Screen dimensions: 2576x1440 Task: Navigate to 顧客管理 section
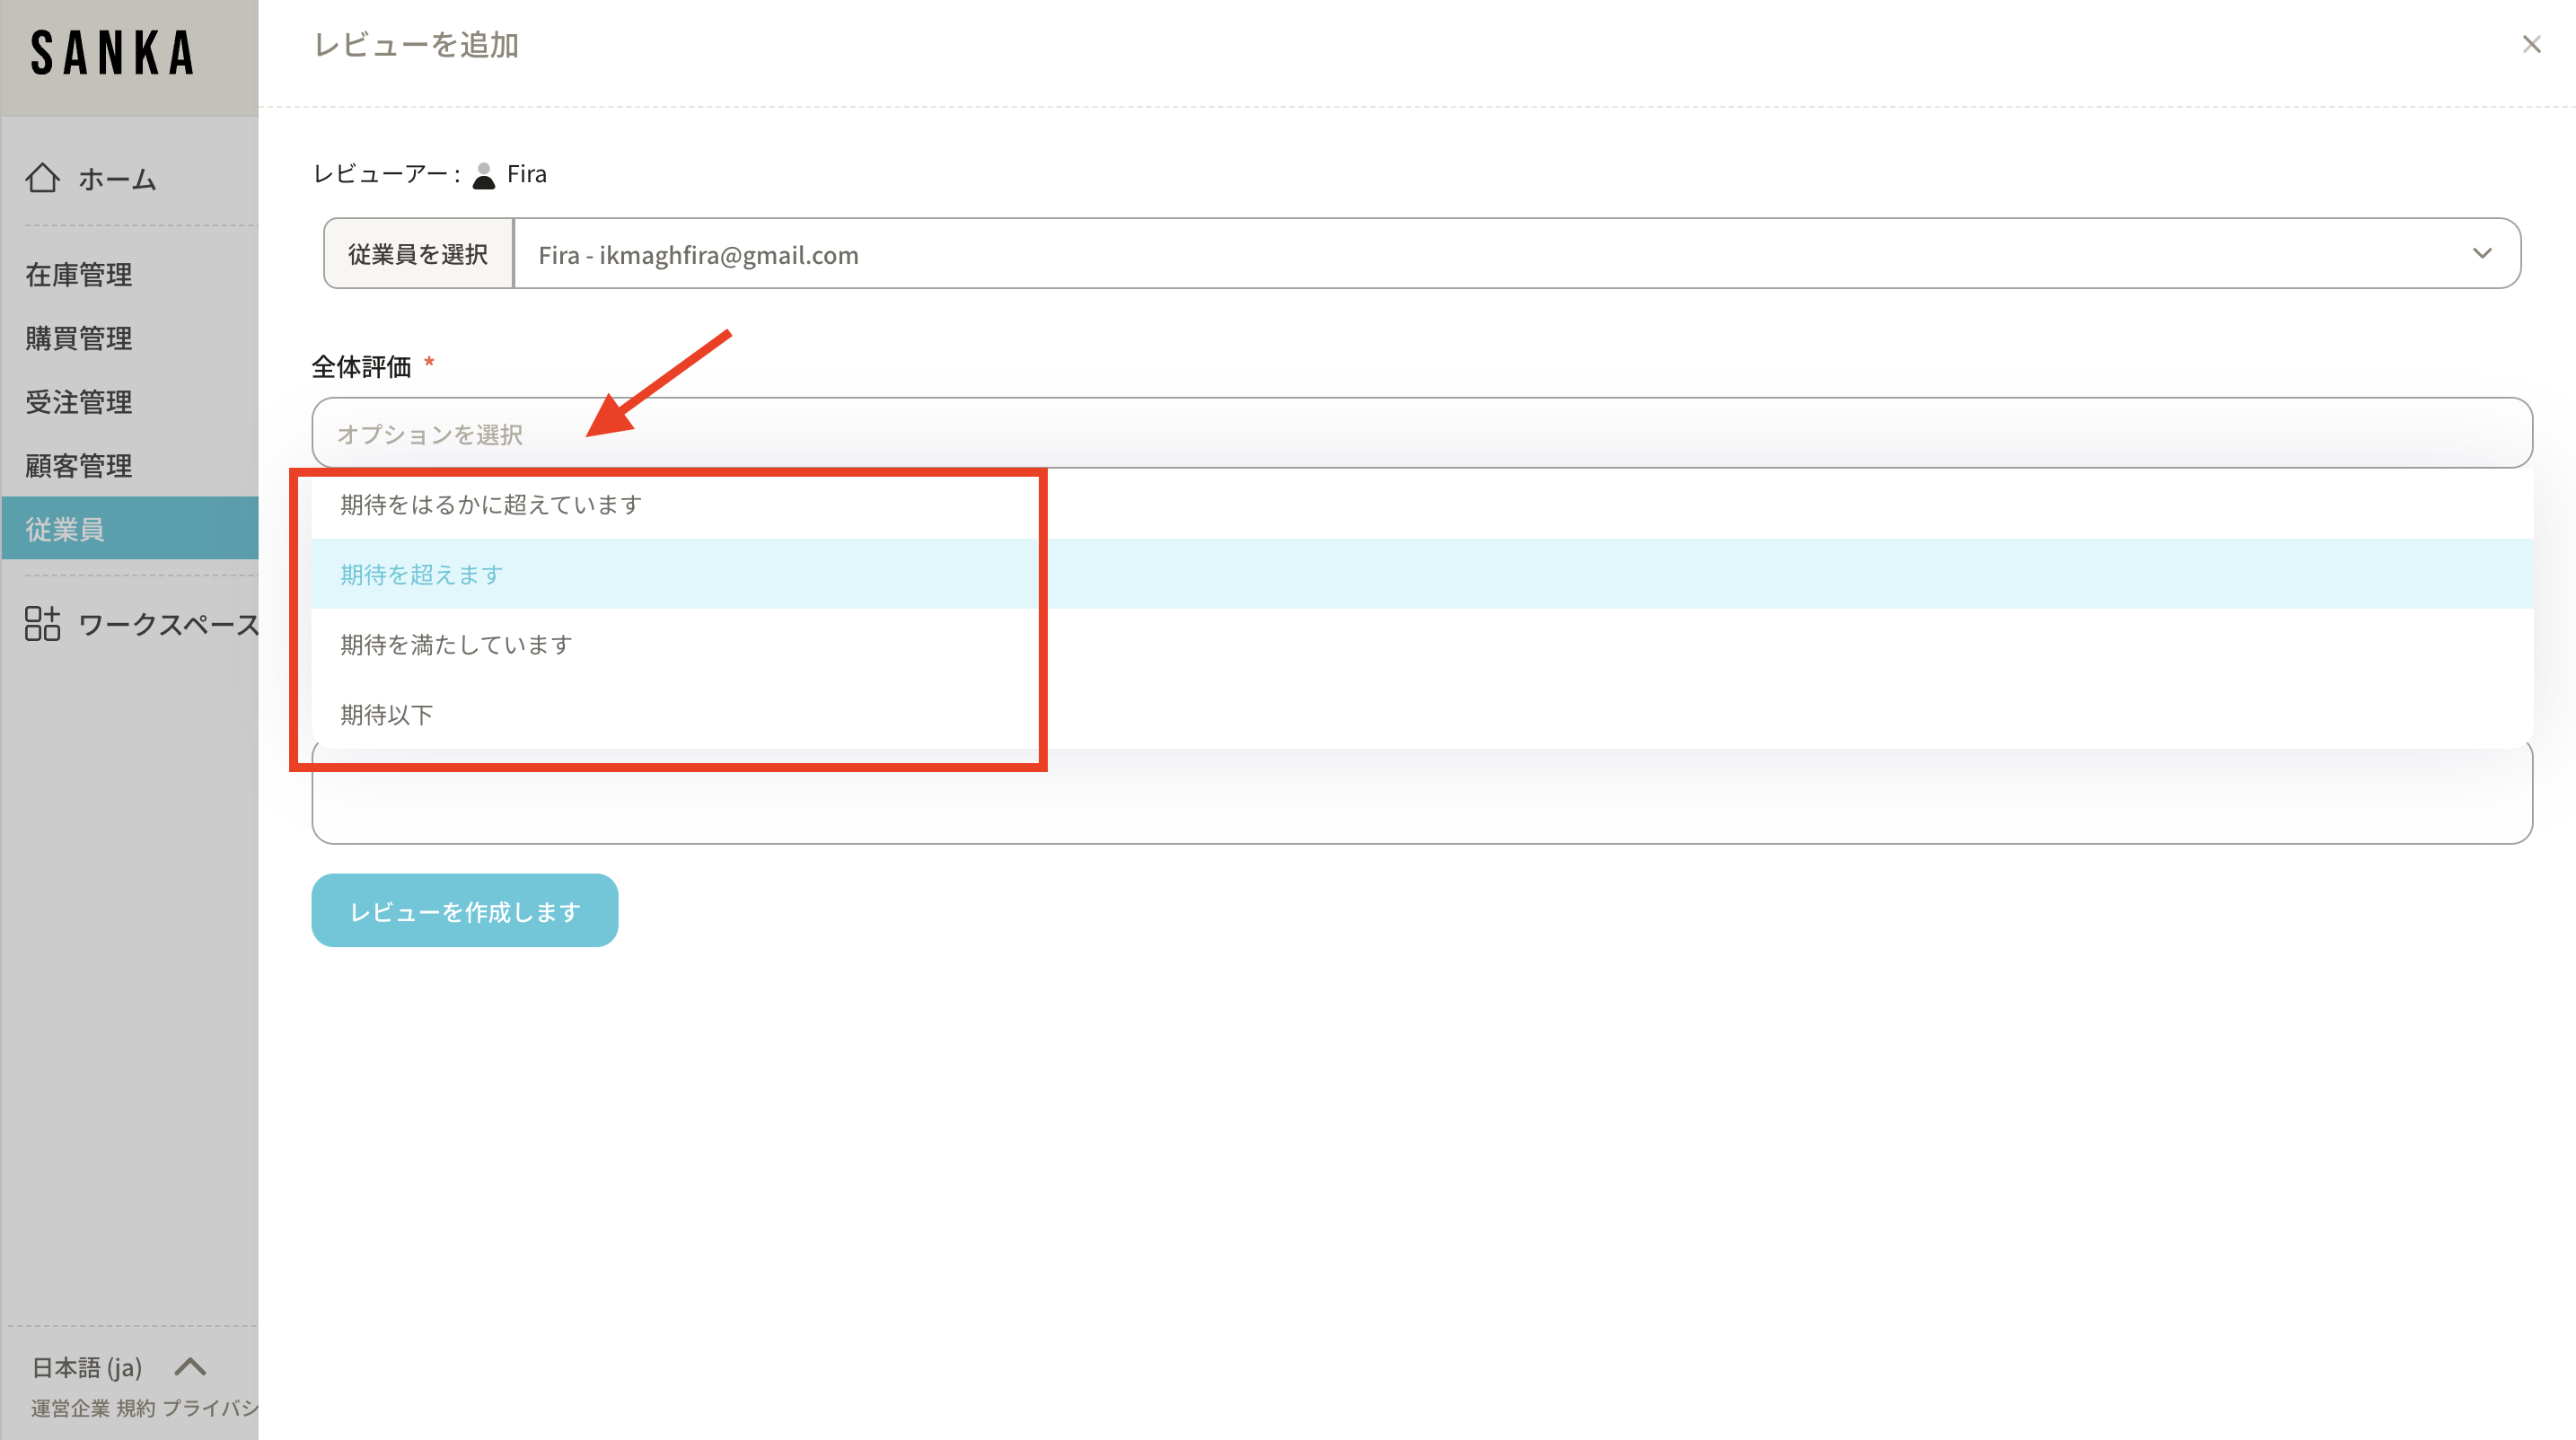(79, 466)
